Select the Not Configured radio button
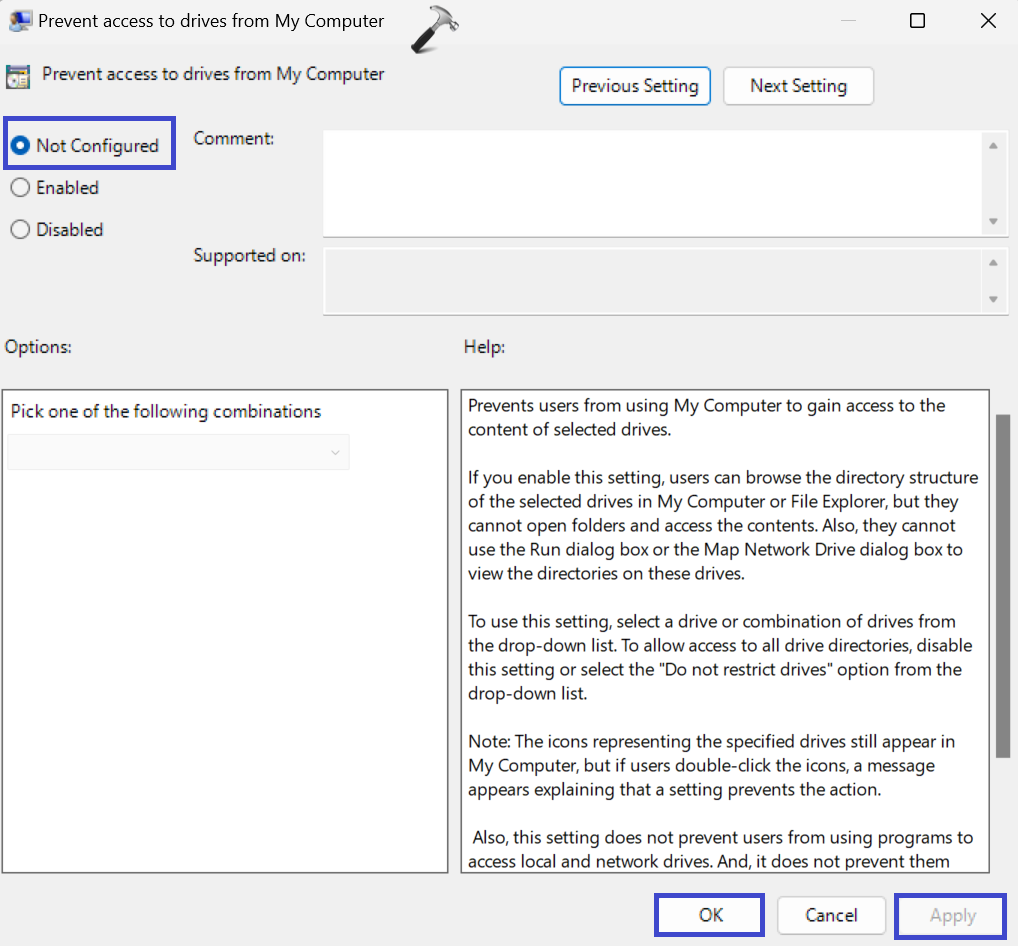Image resolution: width=1018 pixels, height=946 pixels. tap(20, 145)
